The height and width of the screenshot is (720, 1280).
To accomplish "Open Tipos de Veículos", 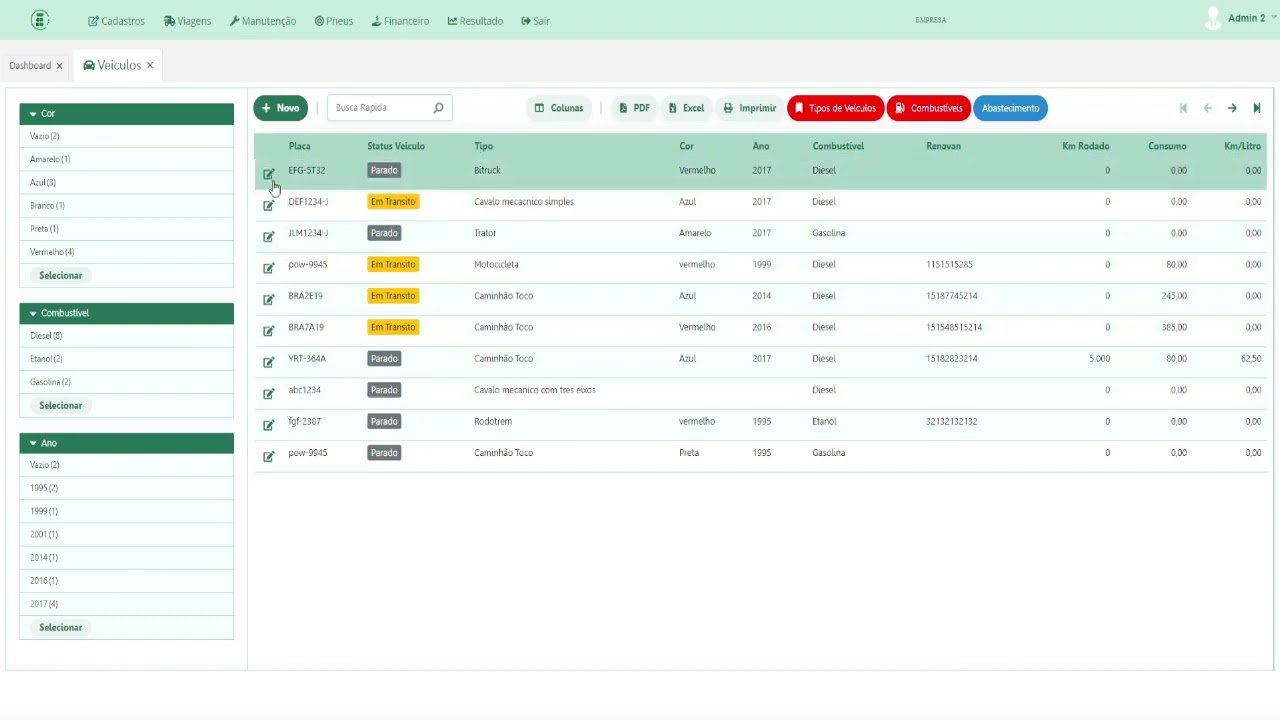I will click(835, 108).
